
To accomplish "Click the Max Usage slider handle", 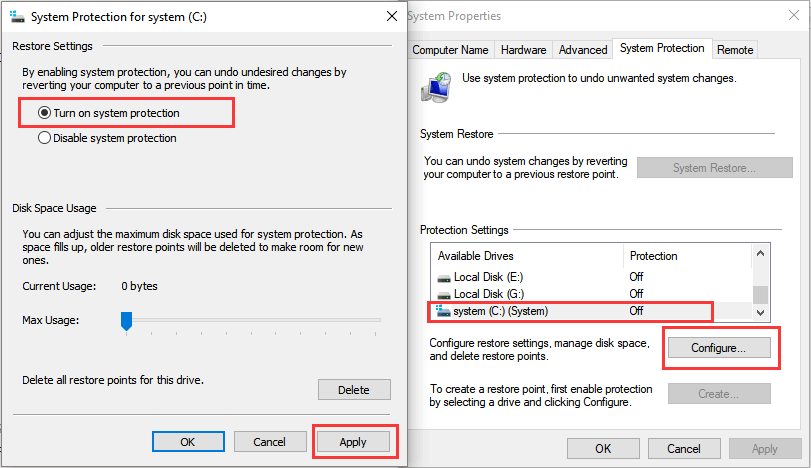I will coord(126,320).
